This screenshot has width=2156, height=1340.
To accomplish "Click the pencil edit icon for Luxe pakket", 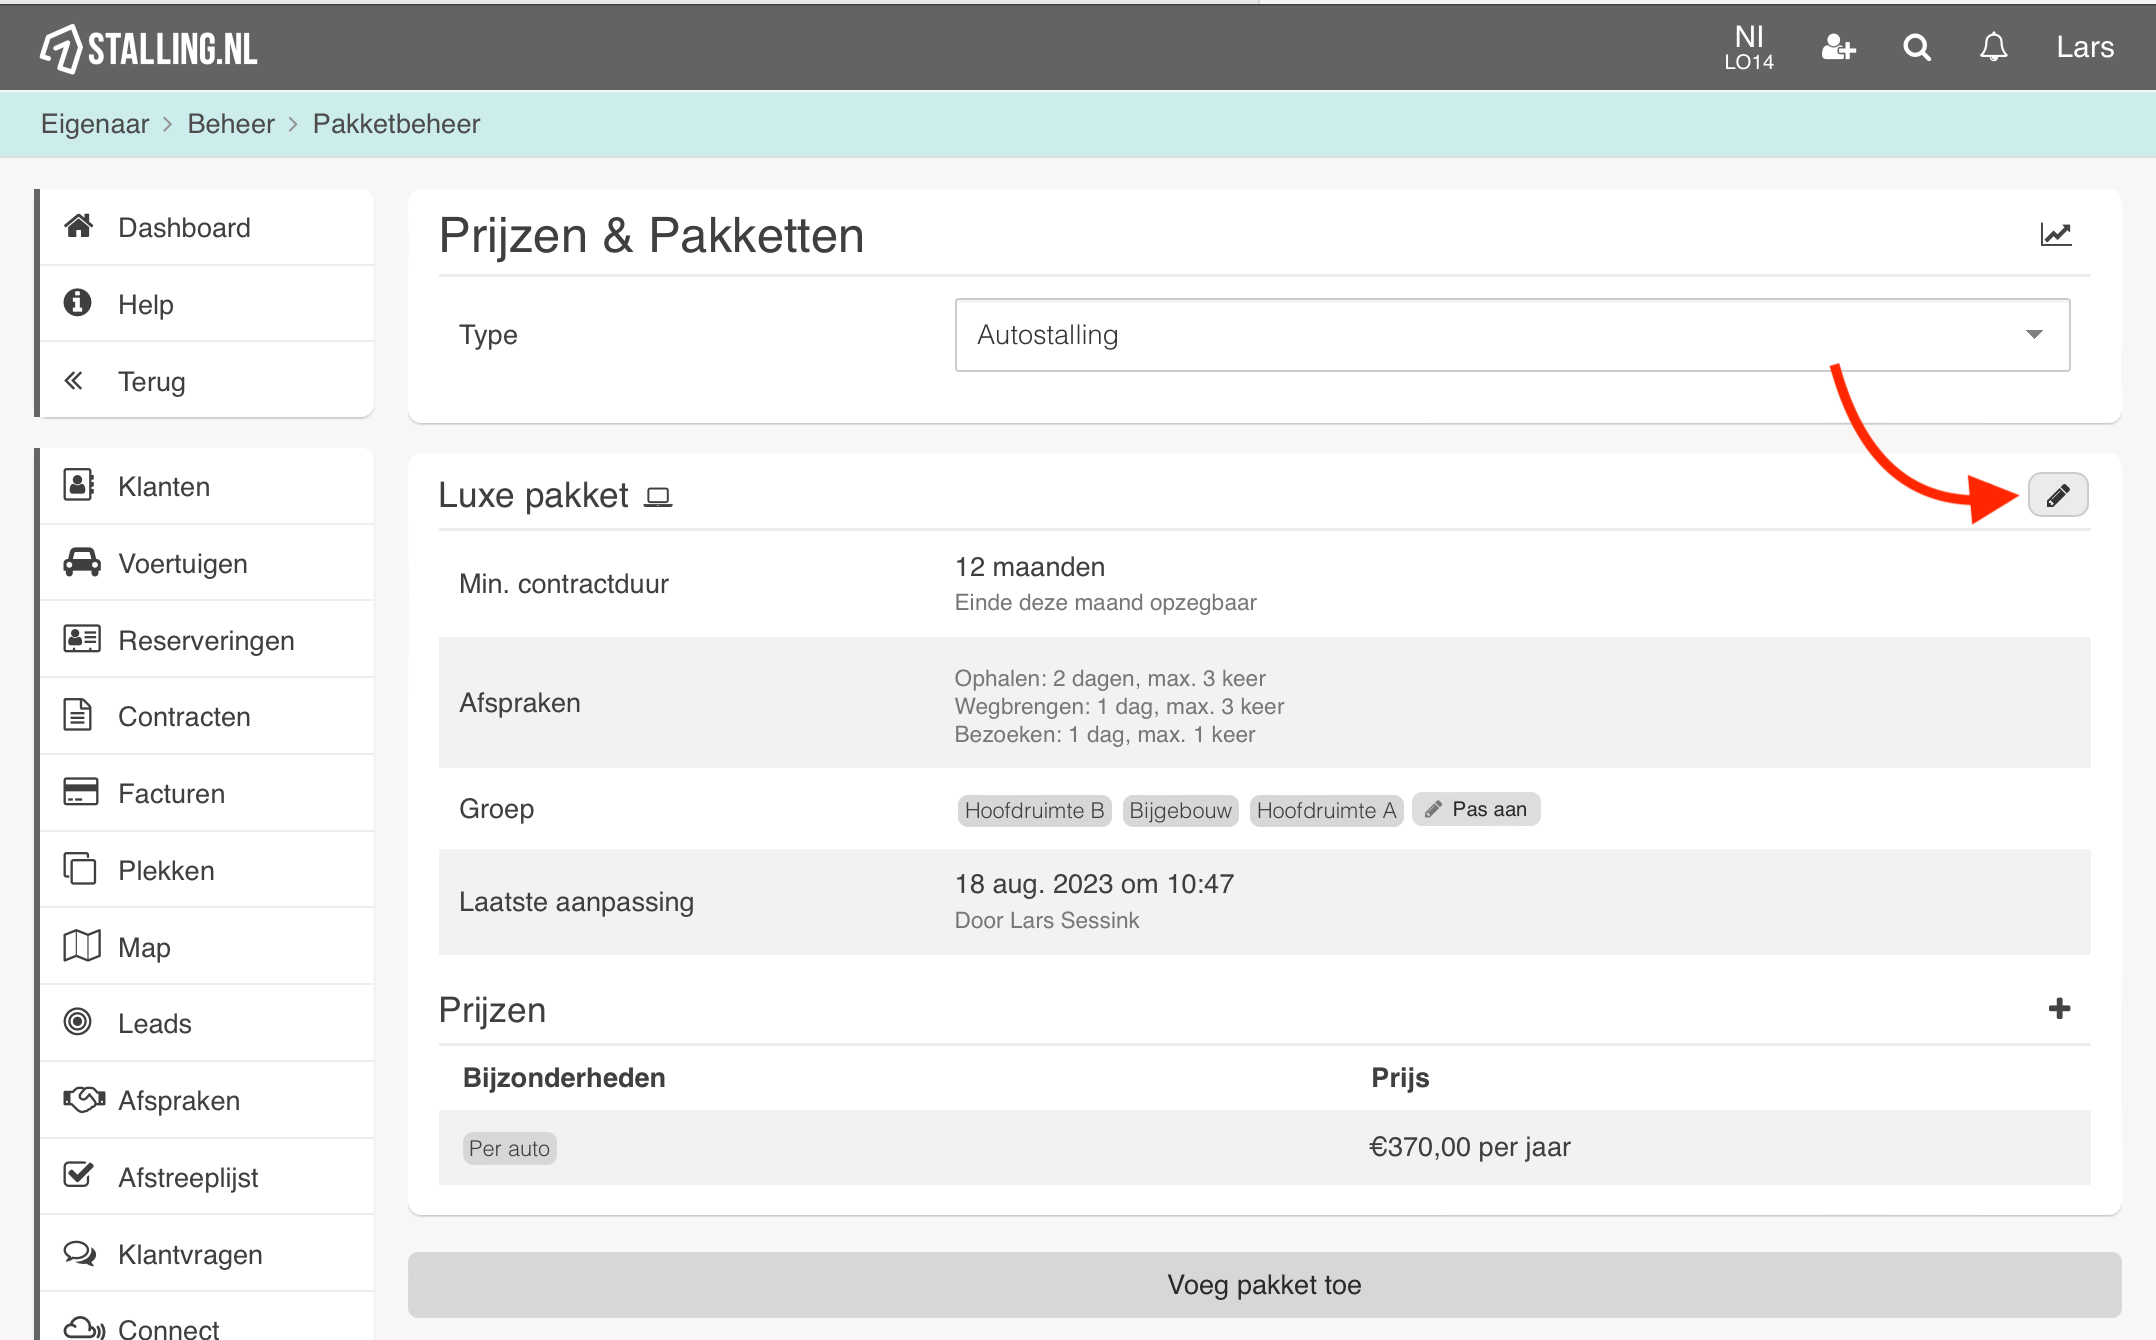I will [2057, 495].
